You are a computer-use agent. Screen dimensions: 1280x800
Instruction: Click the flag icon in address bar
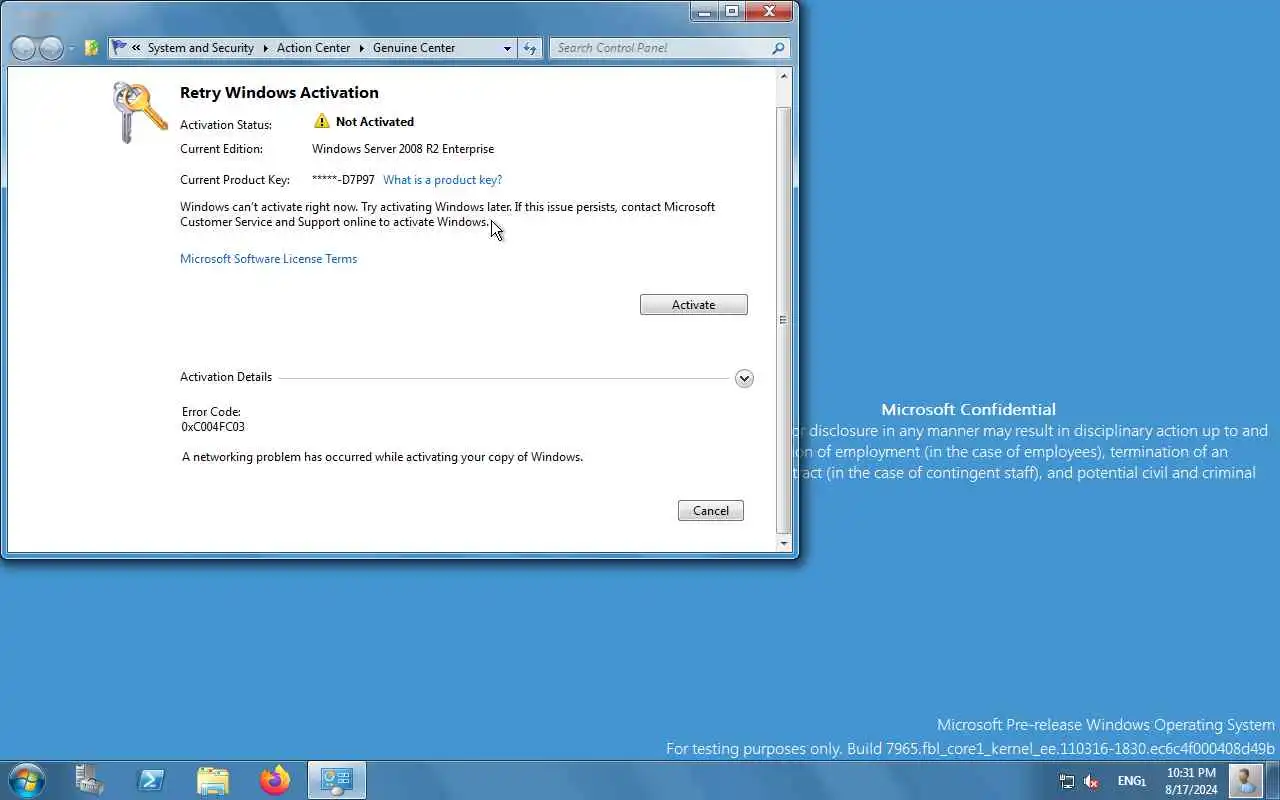[x=120, y=47]
